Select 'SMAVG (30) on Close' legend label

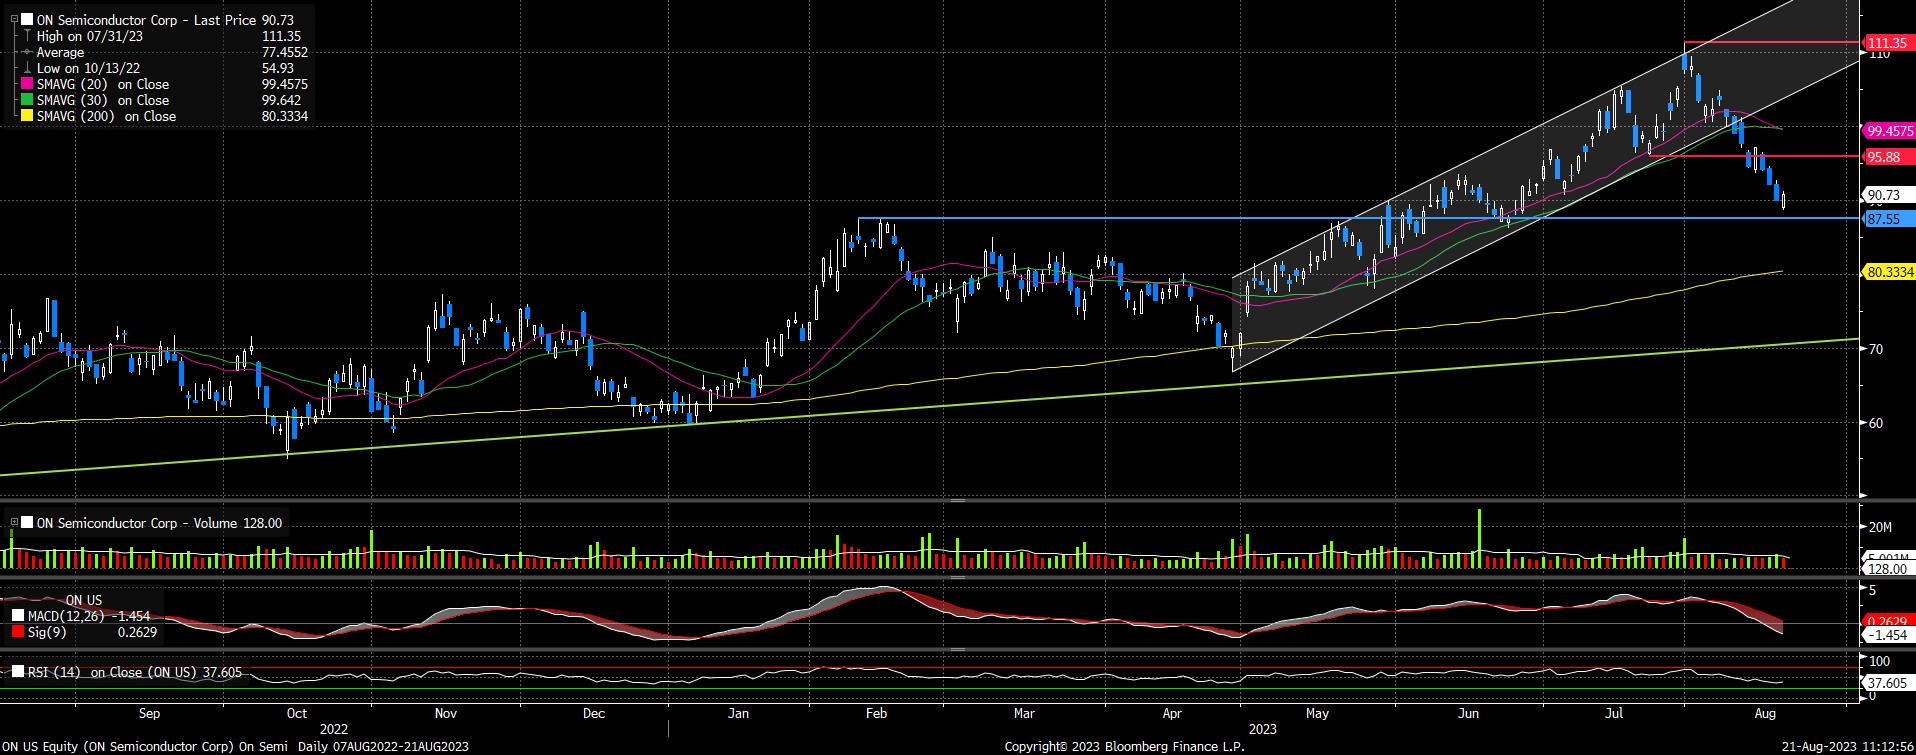click(x=103, y=100)
